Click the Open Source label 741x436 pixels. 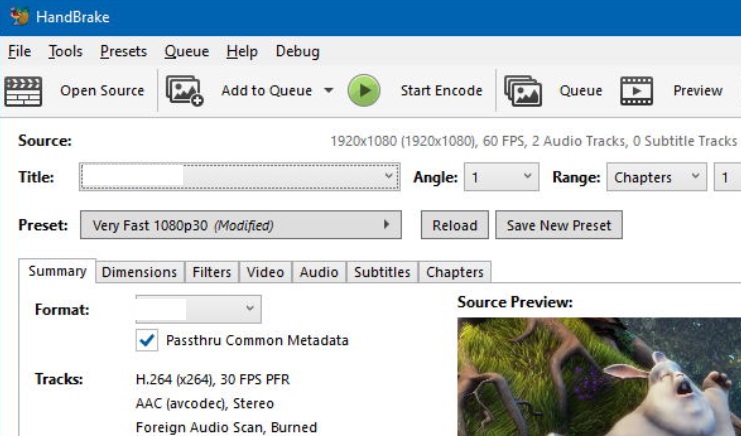(x=102, y=91)
